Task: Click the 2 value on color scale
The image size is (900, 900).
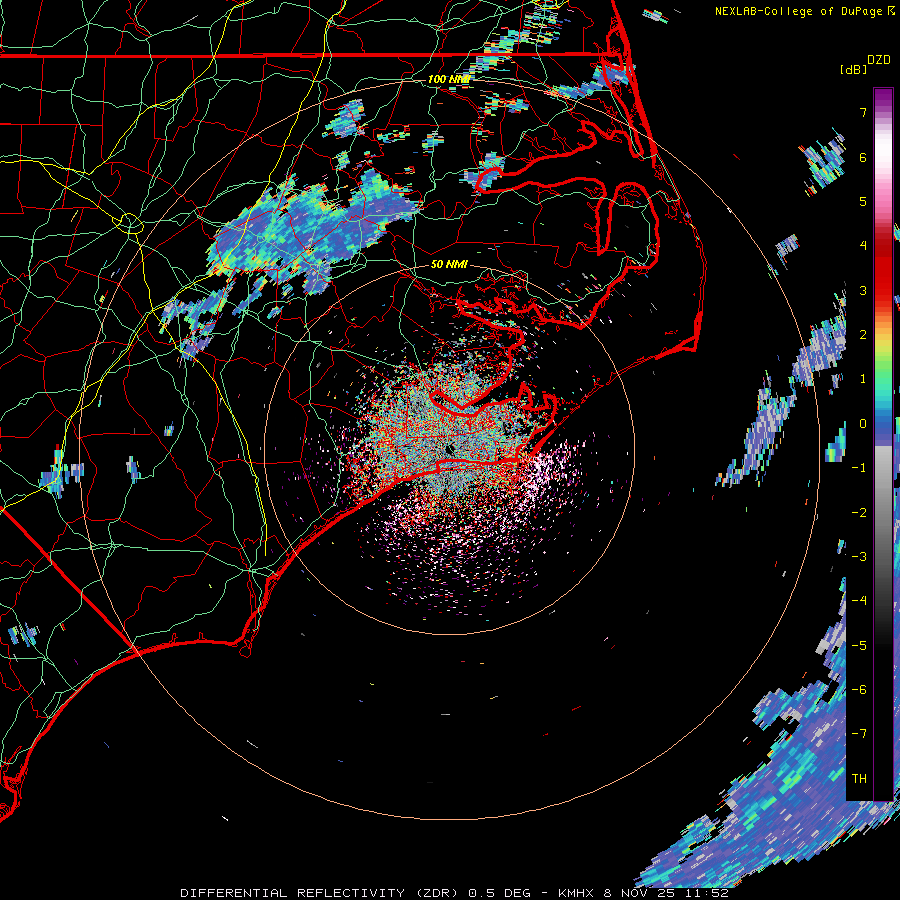Action: tap(863, 335)
